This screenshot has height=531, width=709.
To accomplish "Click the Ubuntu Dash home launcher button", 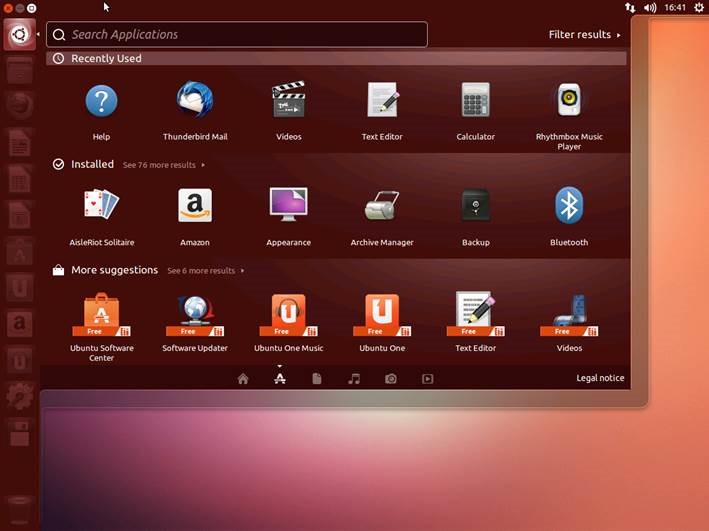I will [19, 34].
